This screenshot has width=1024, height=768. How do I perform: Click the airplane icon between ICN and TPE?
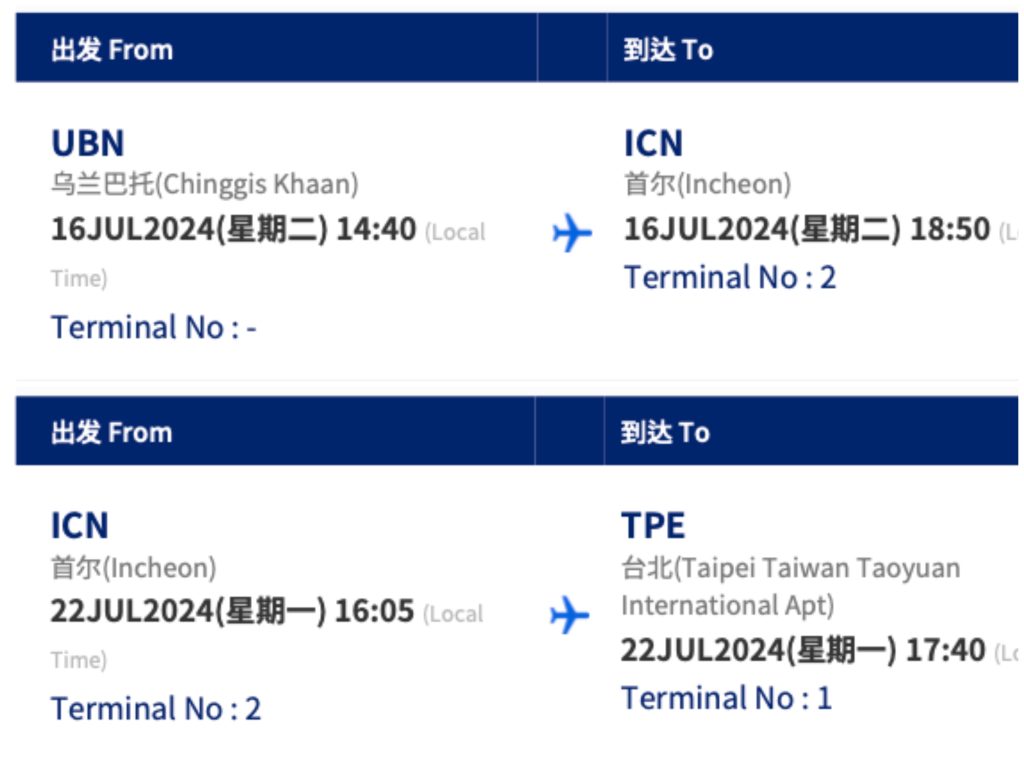(569, 615)
